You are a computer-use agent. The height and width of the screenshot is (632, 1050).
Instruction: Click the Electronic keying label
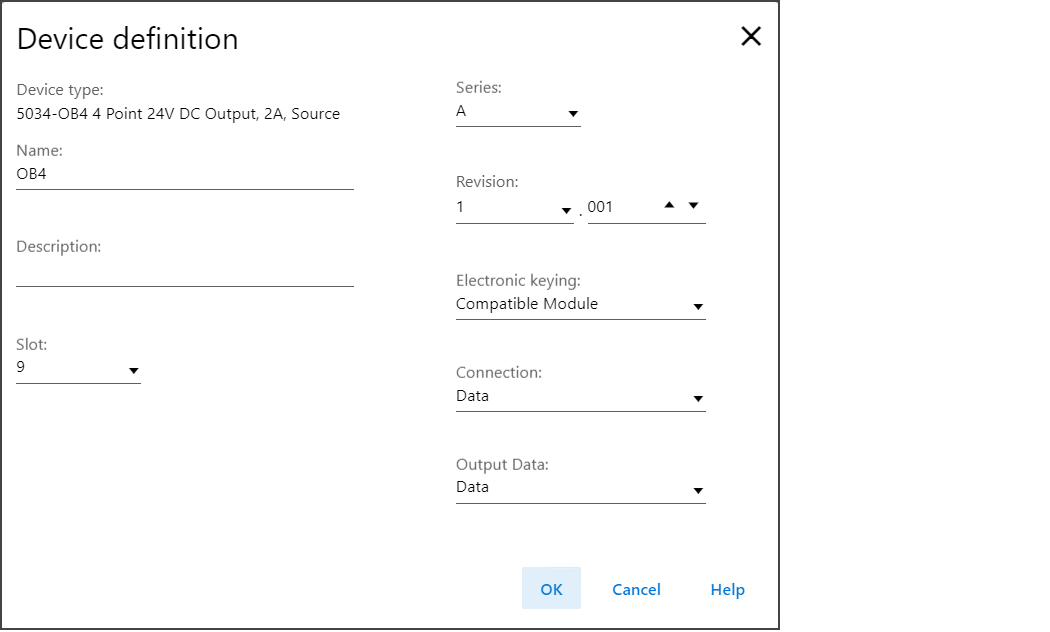[518, 281]
